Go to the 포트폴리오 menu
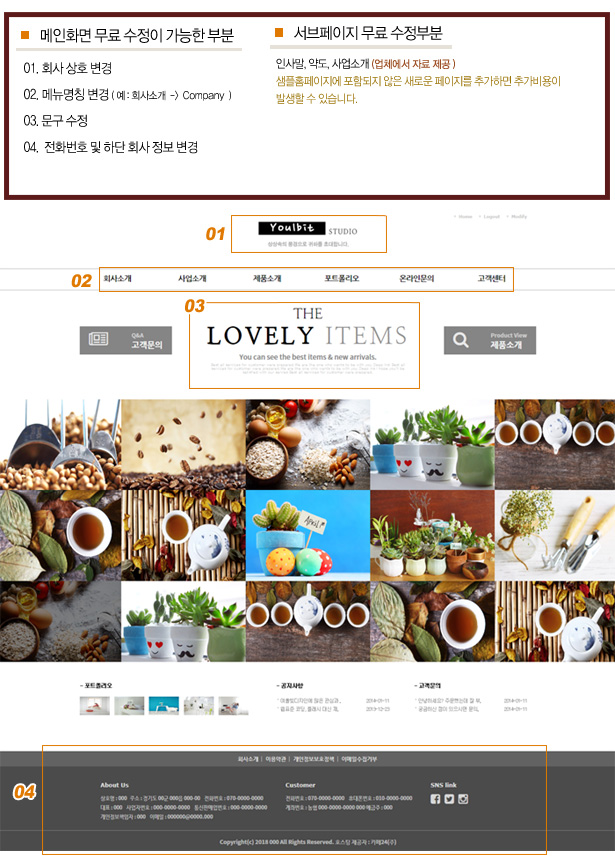The width and height of the screenshot is (615, 860). [x=342, y=279]
